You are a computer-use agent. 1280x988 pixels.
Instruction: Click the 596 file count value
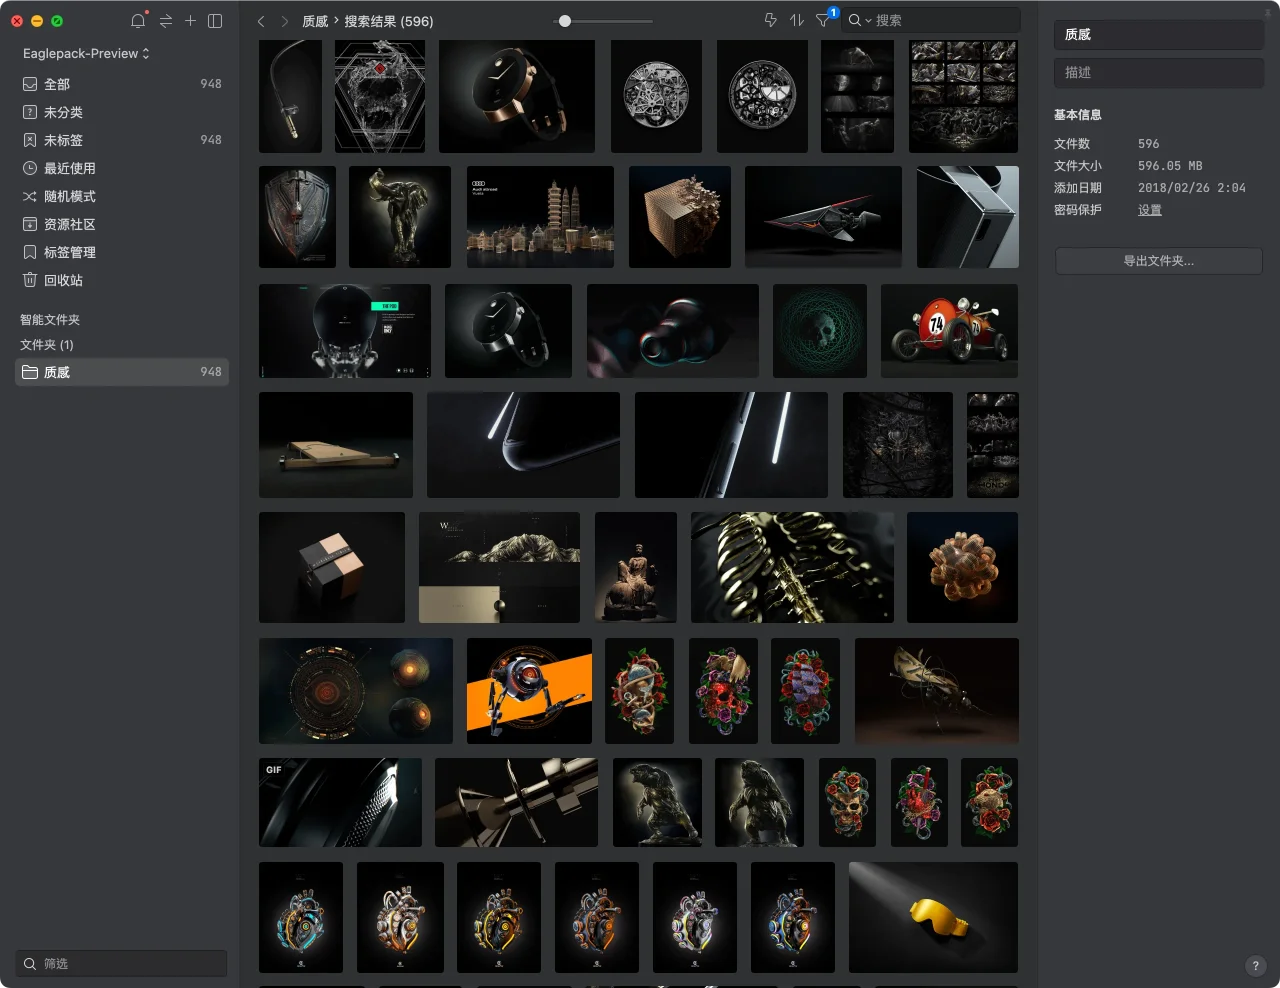click(x=1149, y=144)
